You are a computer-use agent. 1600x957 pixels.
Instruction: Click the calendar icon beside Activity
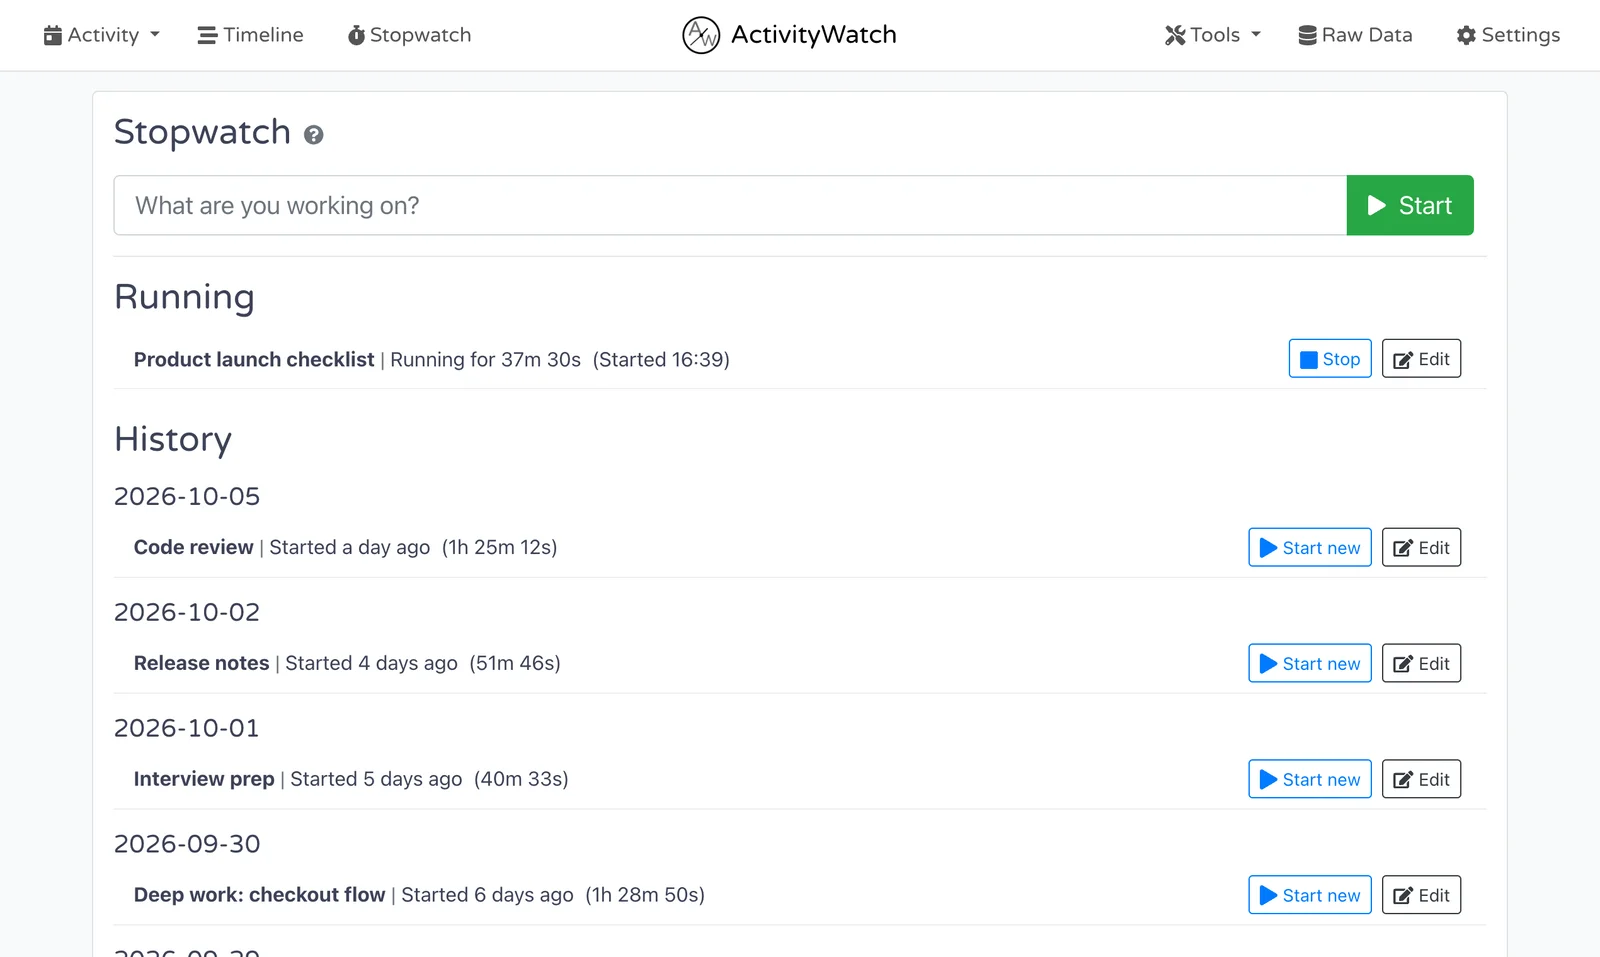pos(53,35)
